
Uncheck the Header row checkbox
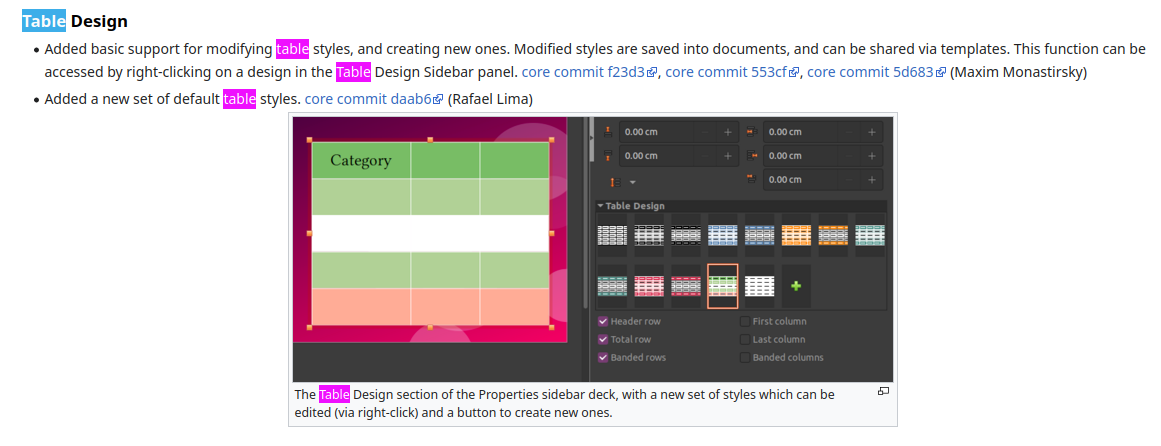coord(603,322)
